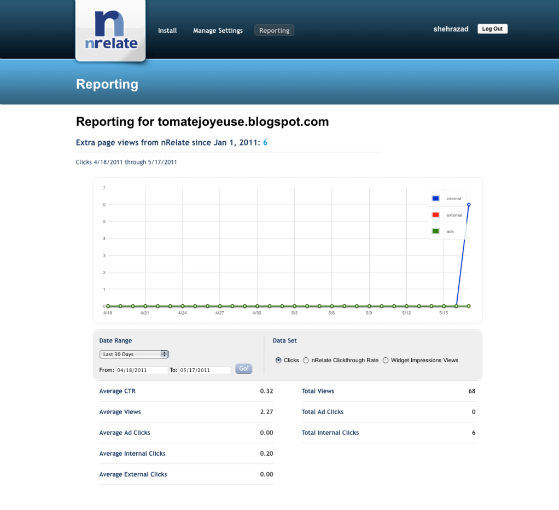Screen dimensions: 559x510
Task: Click the Average External Clicks label
Action: (133, 474)
